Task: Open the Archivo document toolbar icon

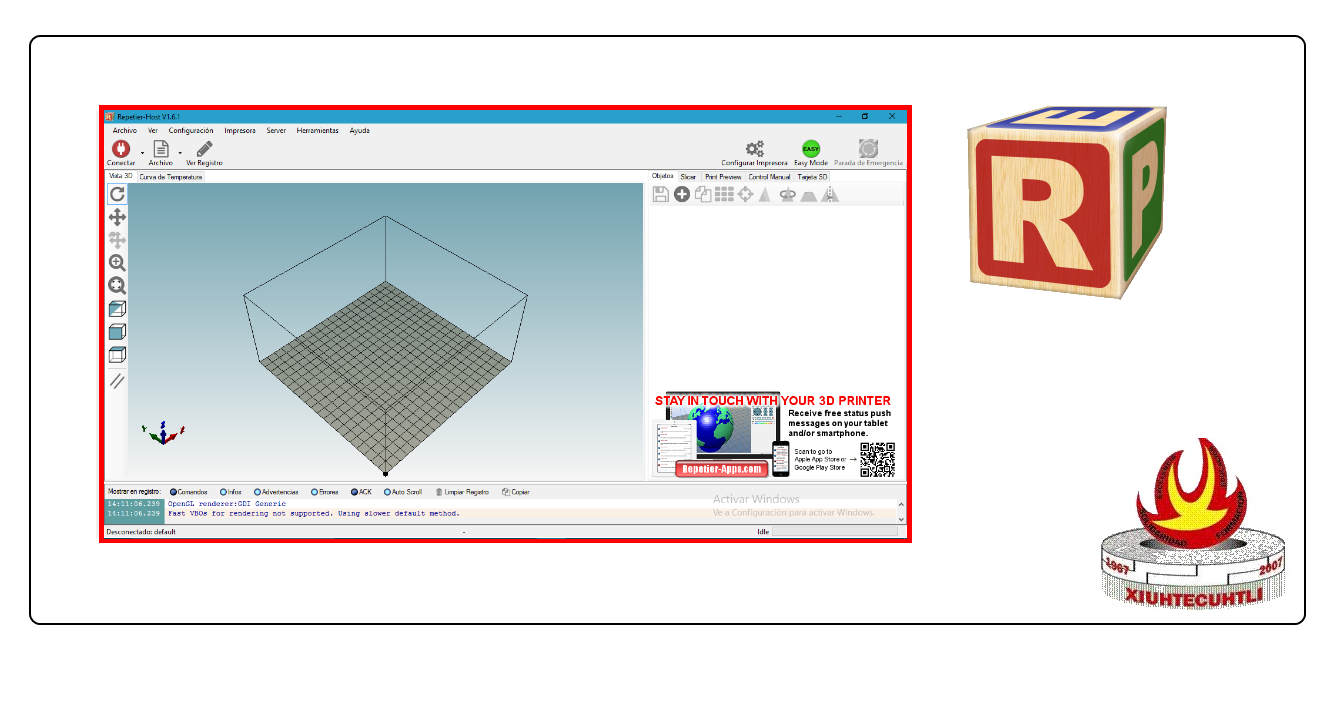Action: click(x=161, y=149)
